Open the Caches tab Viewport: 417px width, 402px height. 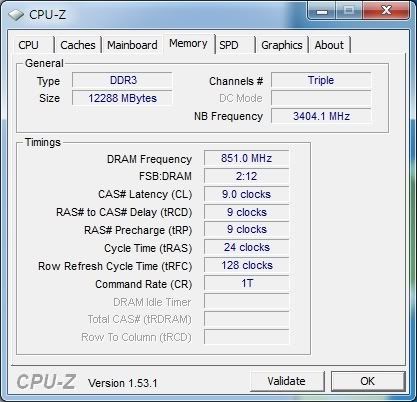click(78, 45)
